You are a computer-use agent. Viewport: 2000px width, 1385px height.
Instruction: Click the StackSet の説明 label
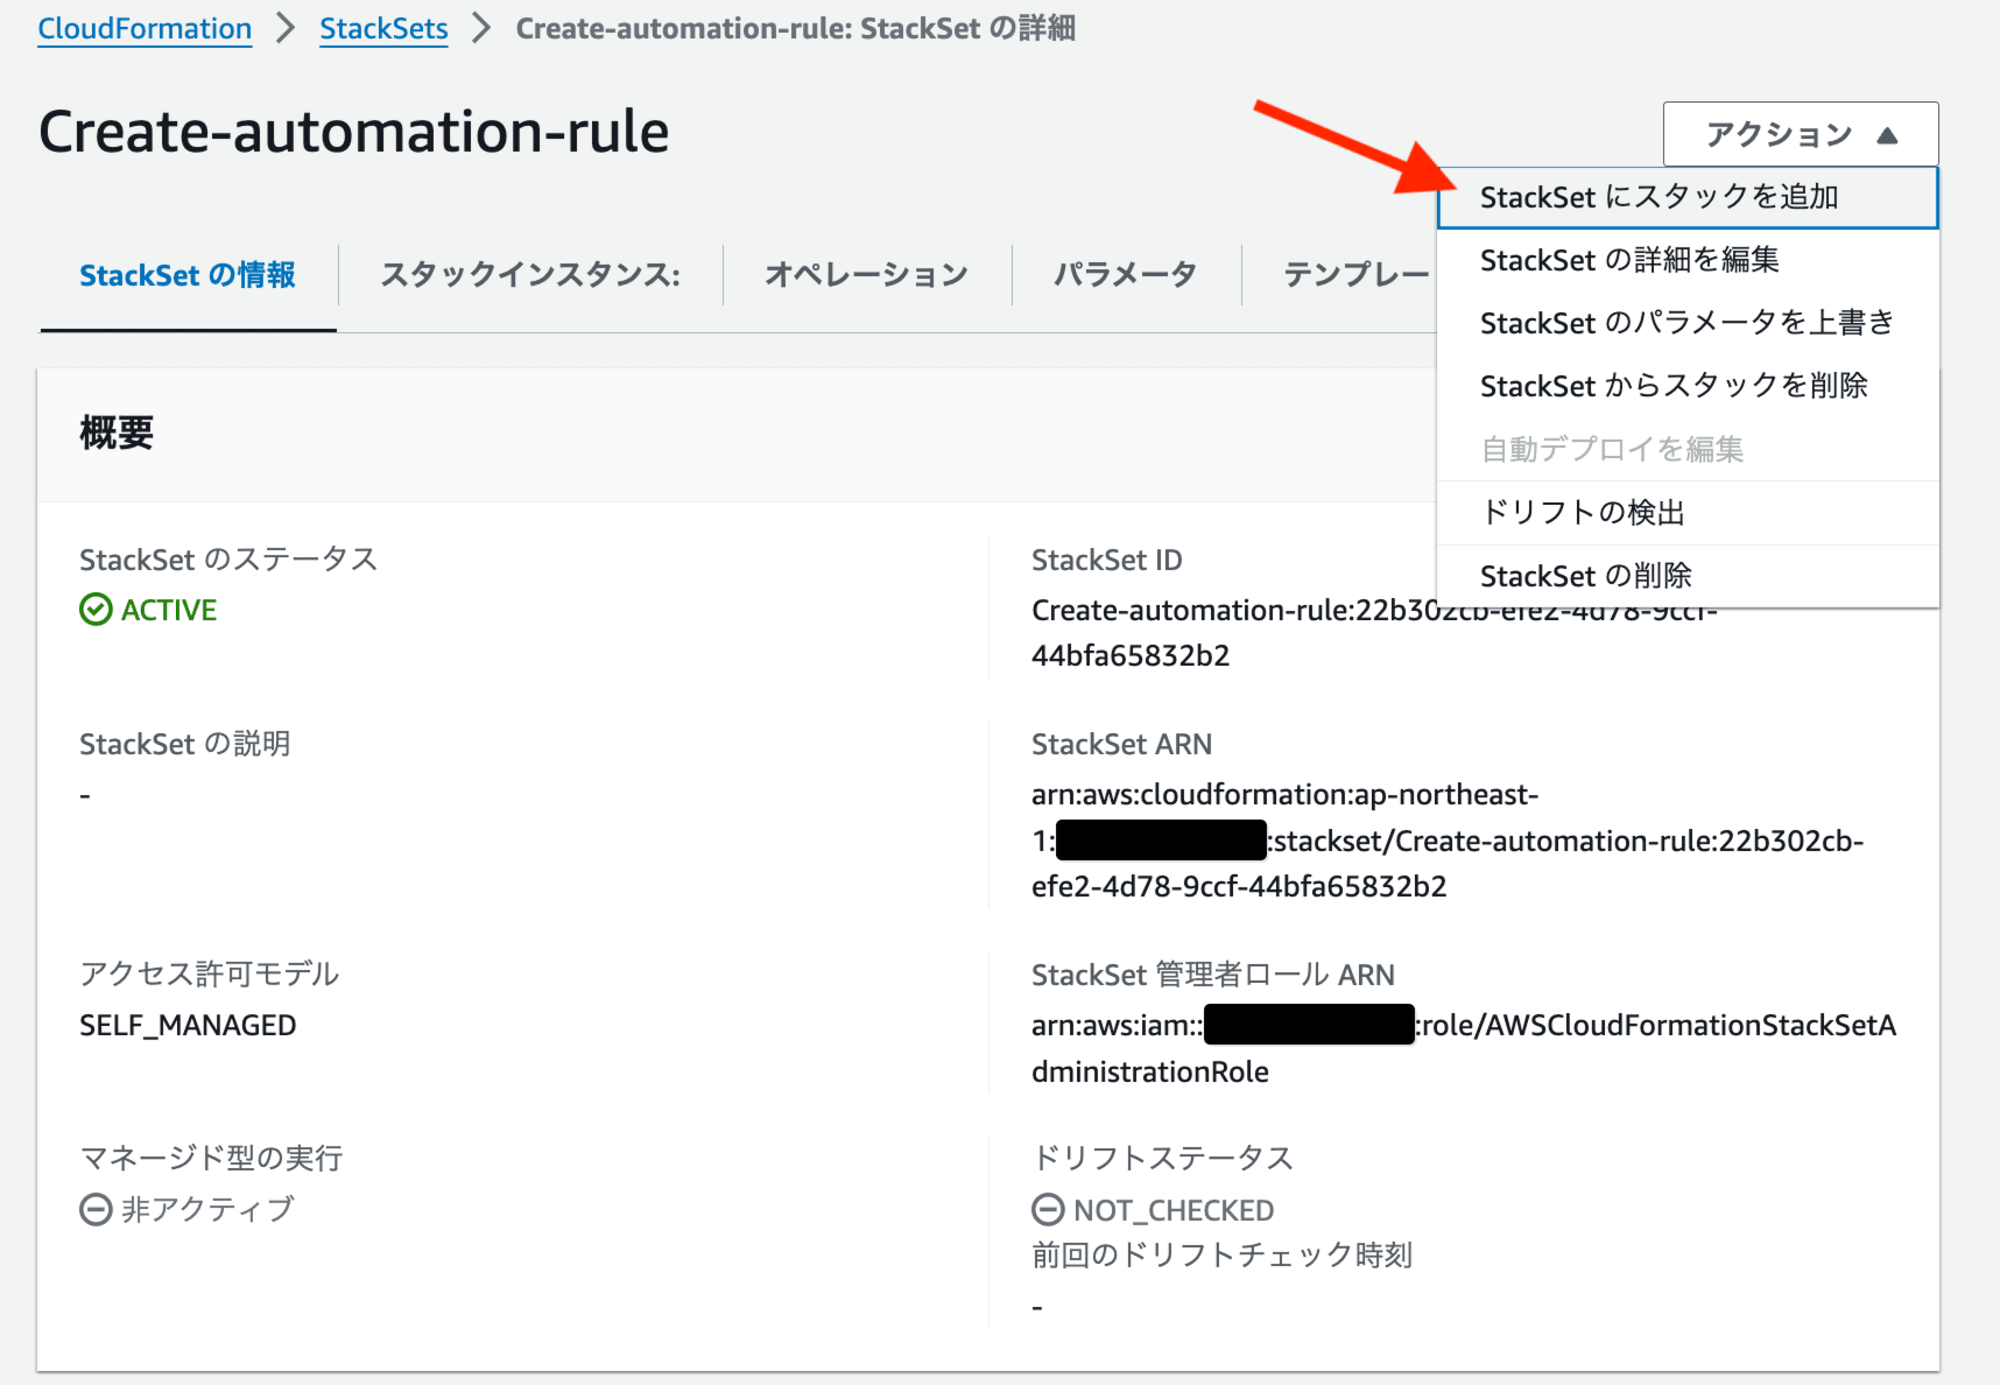[185, 744]
